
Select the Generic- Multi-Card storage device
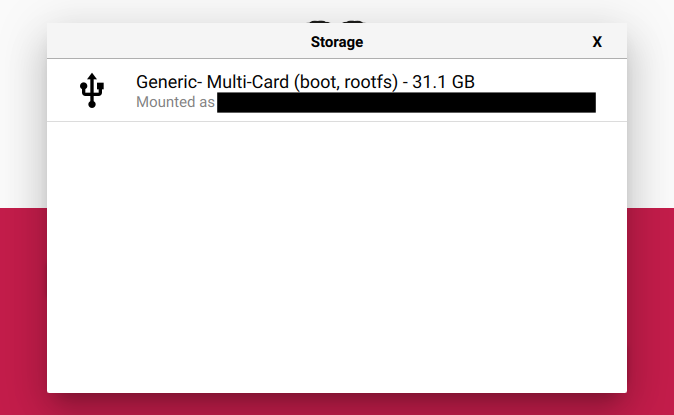(x=337, y=90)
